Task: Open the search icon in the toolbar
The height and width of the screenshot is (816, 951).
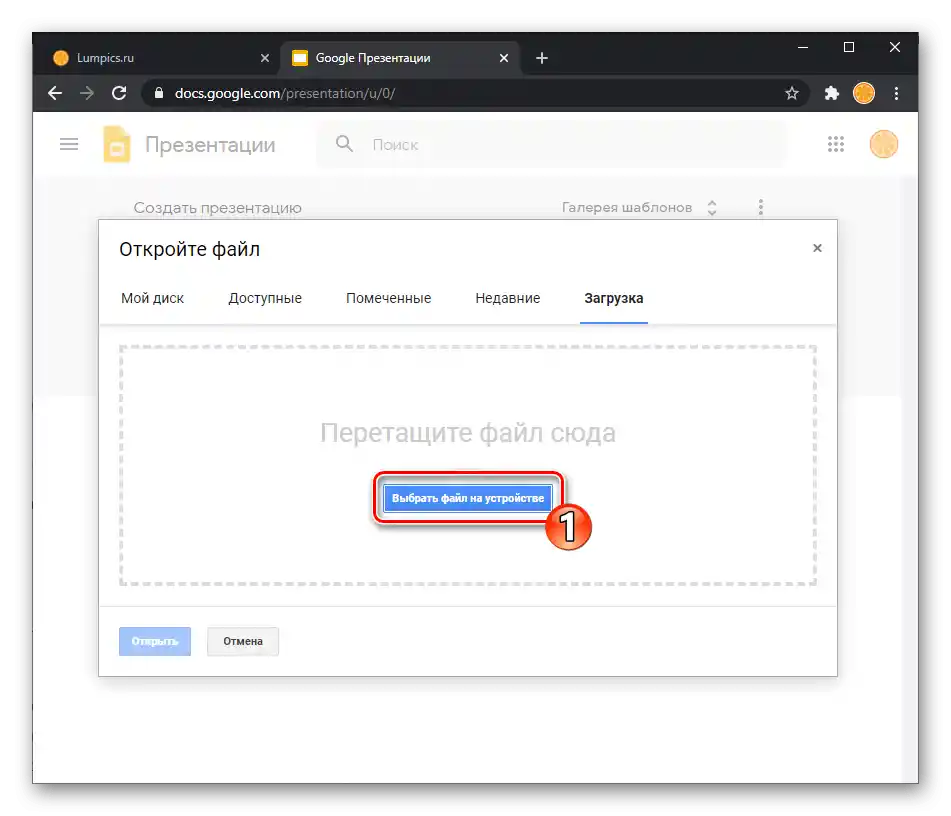Action: (343, 144)
